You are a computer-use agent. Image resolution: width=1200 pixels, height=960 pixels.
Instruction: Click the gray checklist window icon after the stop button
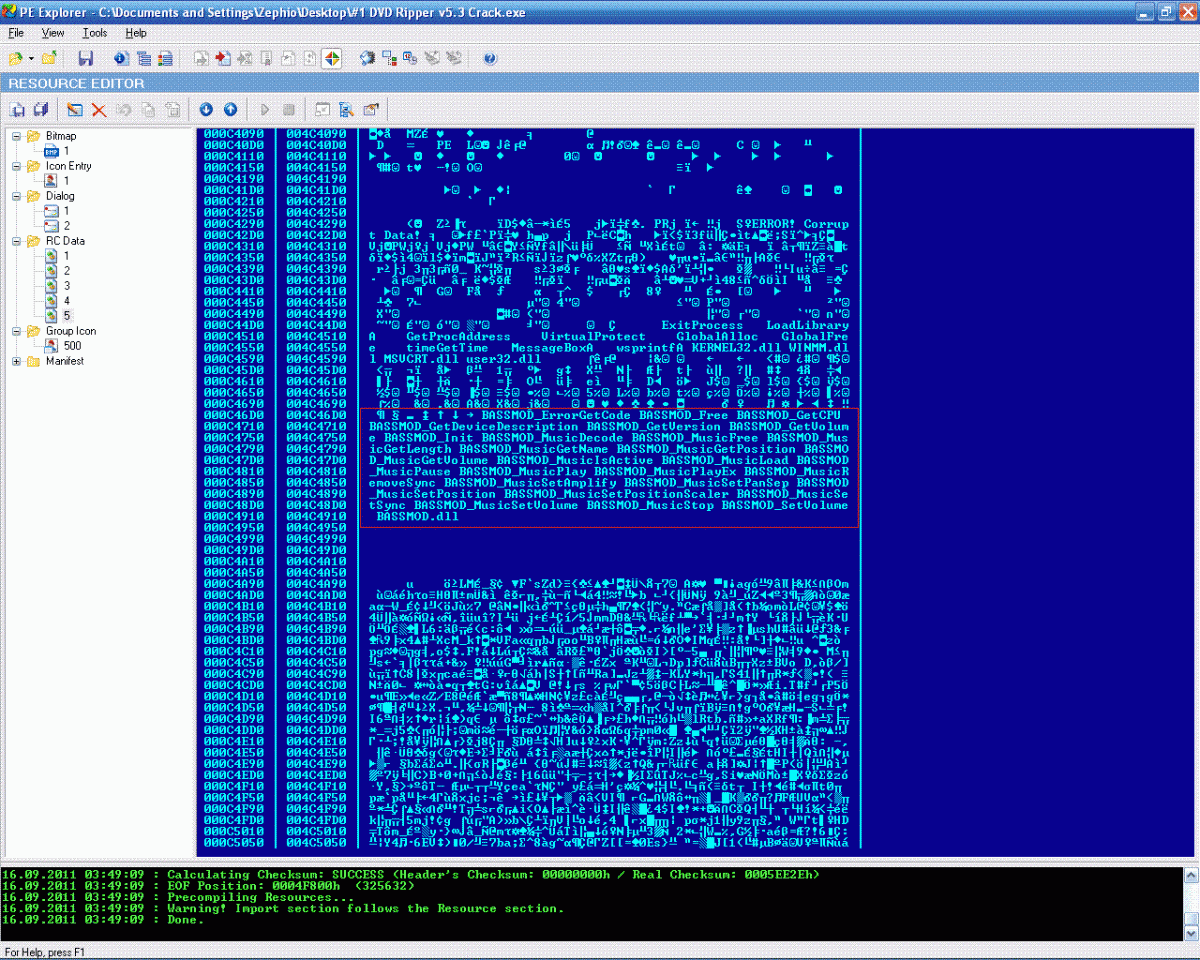[x=323, y=109]
